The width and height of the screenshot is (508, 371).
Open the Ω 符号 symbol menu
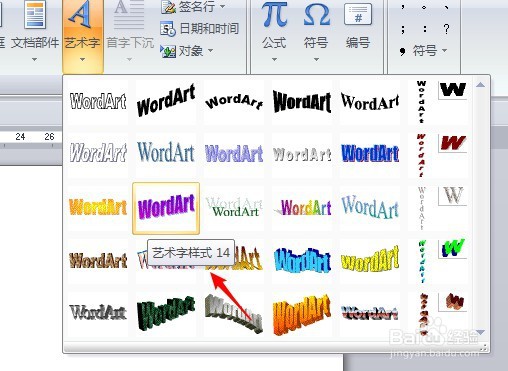coord(316,32)
